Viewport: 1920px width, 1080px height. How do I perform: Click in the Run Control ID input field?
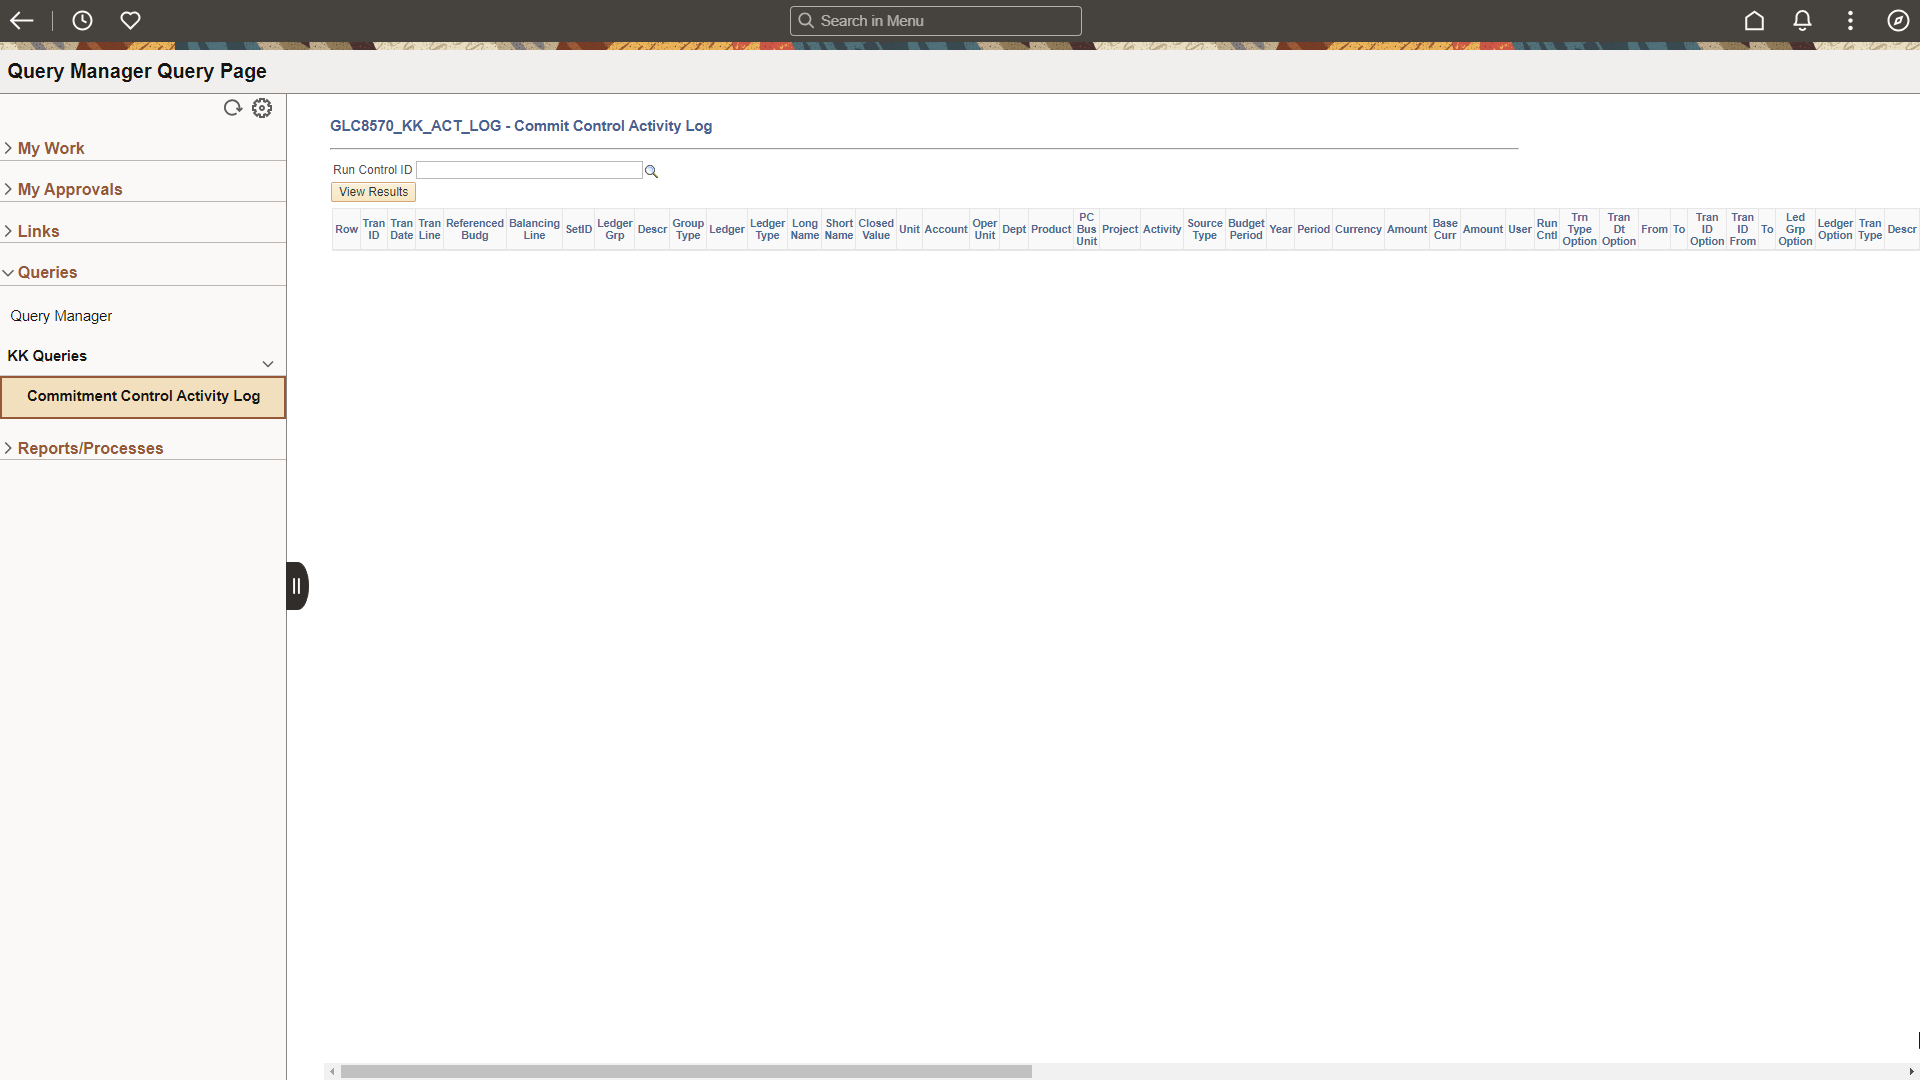coord(530,169)
